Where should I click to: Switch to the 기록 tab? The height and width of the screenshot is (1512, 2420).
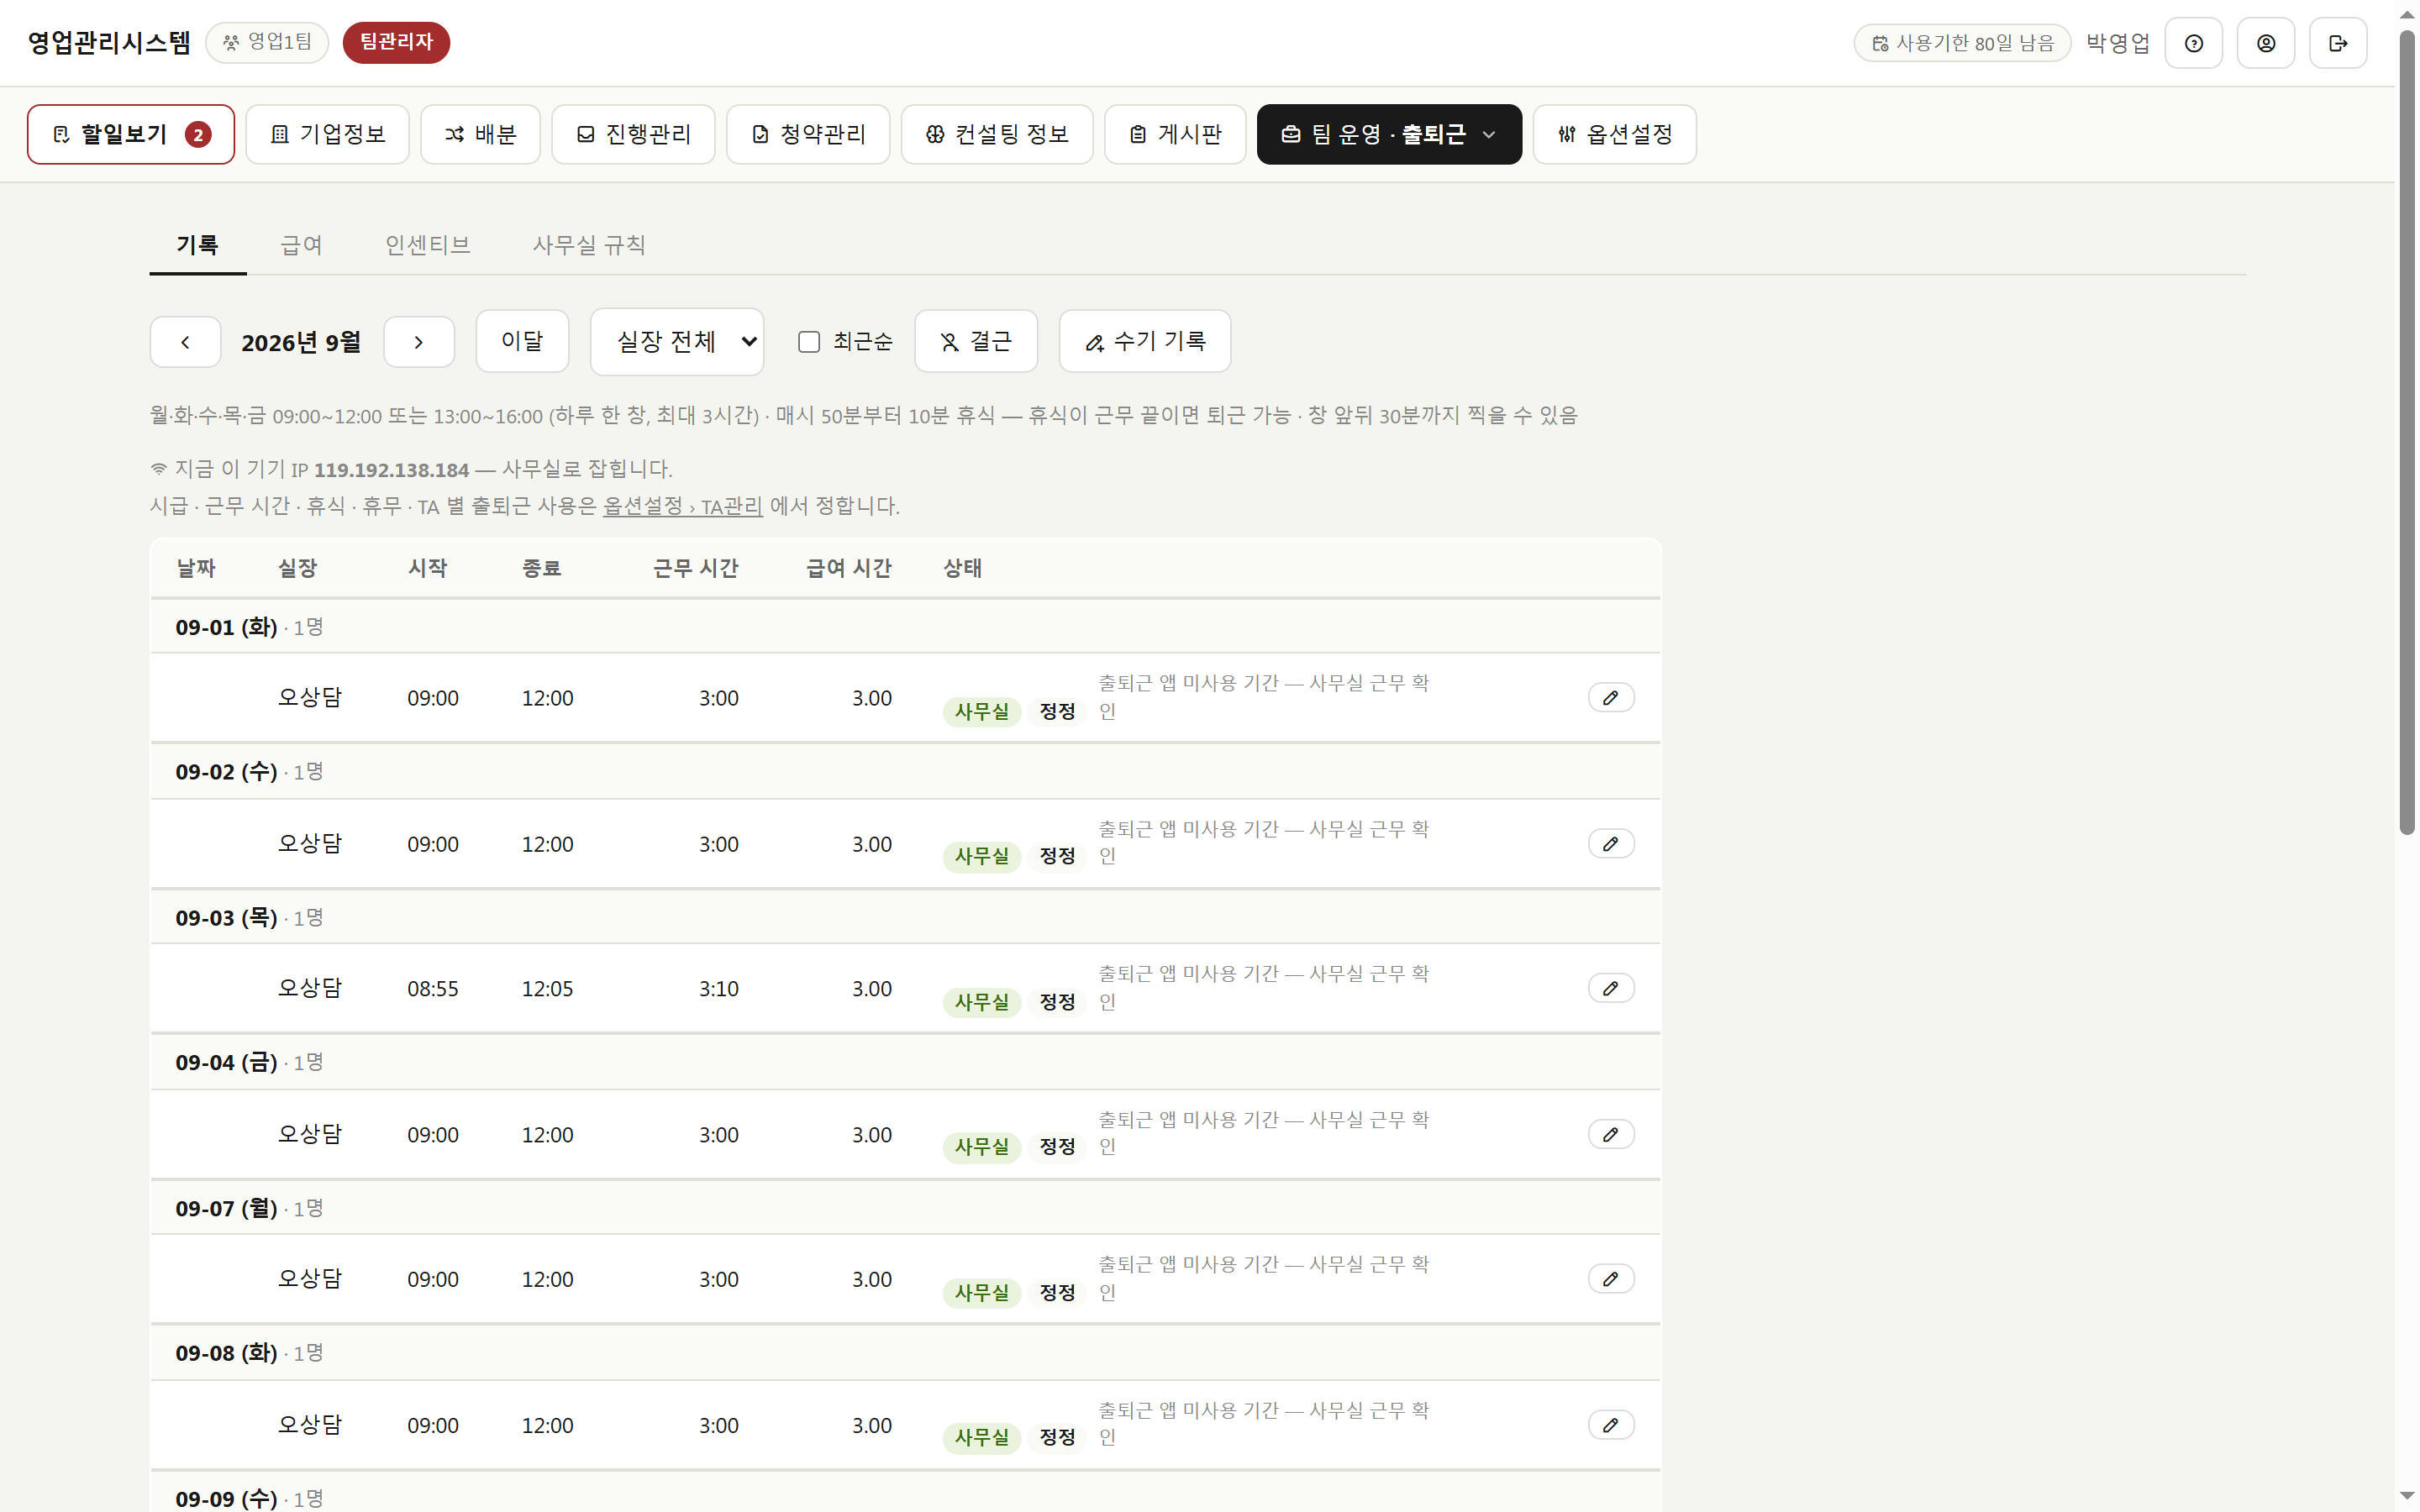click(198, 245)
